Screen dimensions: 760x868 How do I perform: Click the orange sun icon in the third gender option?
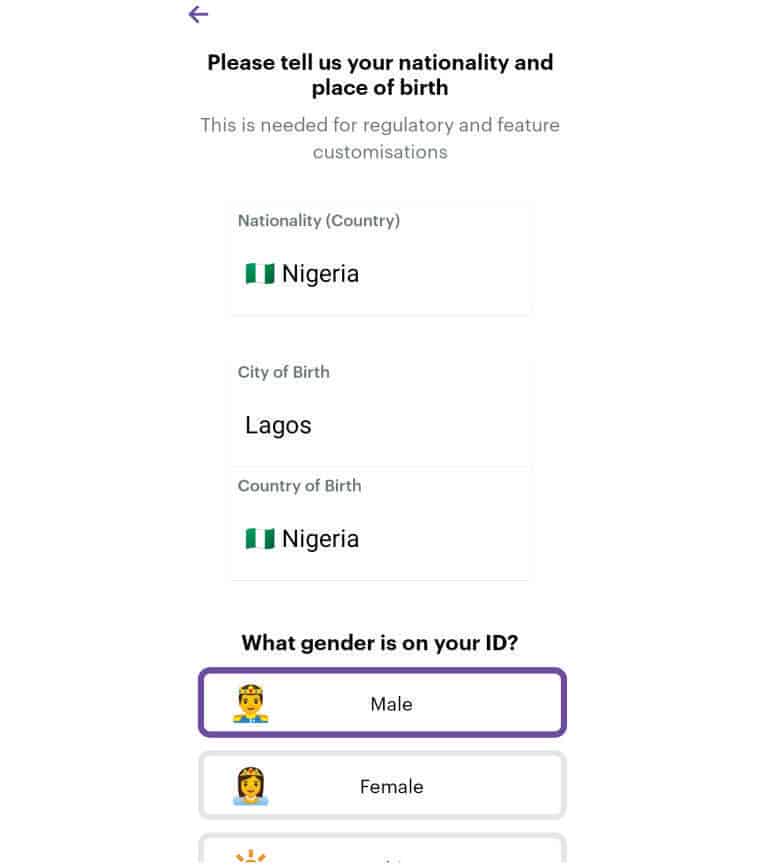[250, 857]
